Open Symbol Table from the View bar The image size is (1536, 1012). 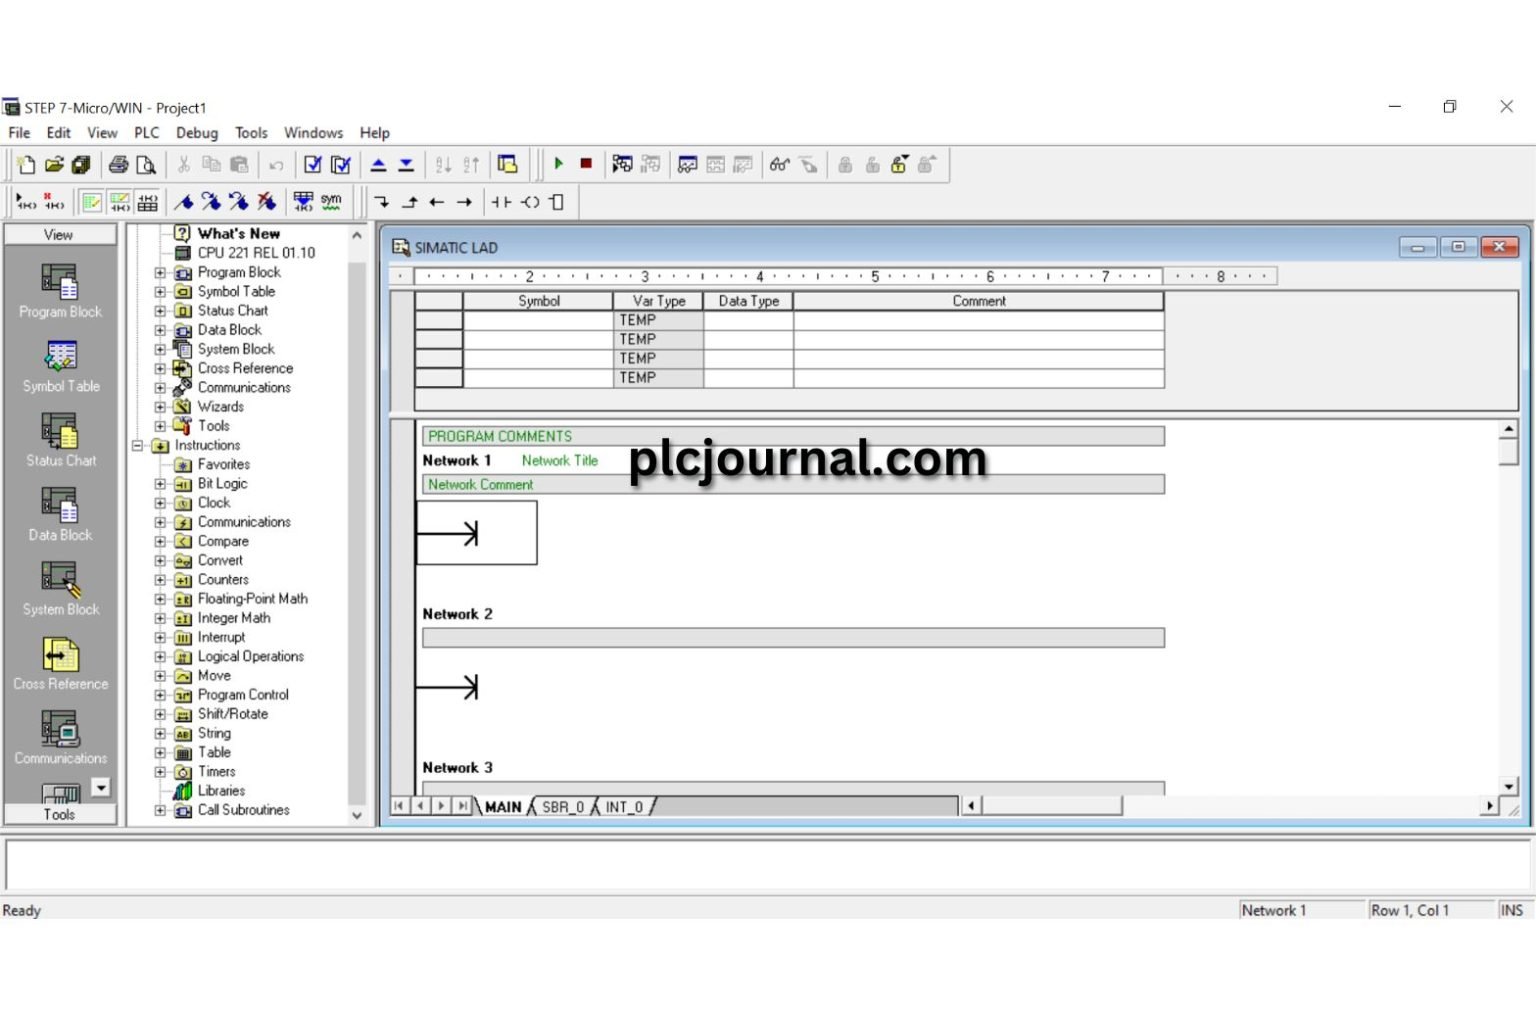[61, 366]
